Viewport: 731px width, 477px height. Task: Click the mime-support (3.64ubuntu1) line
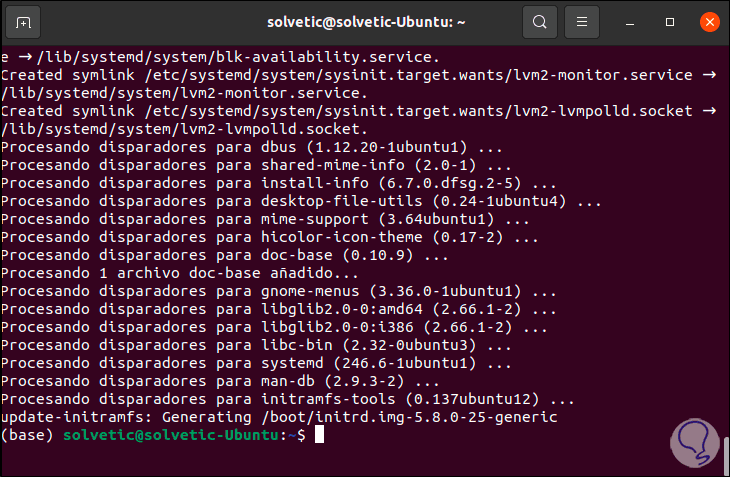[x=265, y=219]
